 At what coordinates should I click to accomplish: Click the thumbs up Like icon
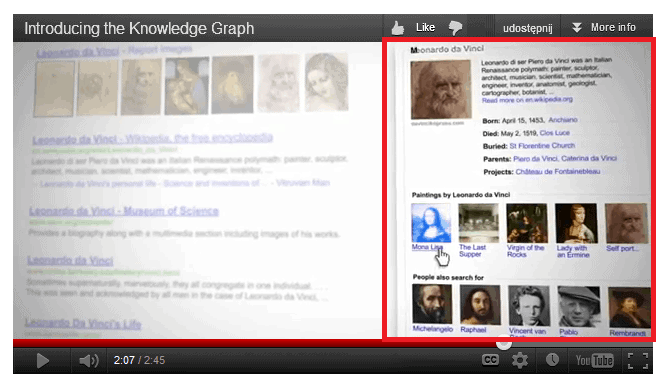(x=397, y=28)
